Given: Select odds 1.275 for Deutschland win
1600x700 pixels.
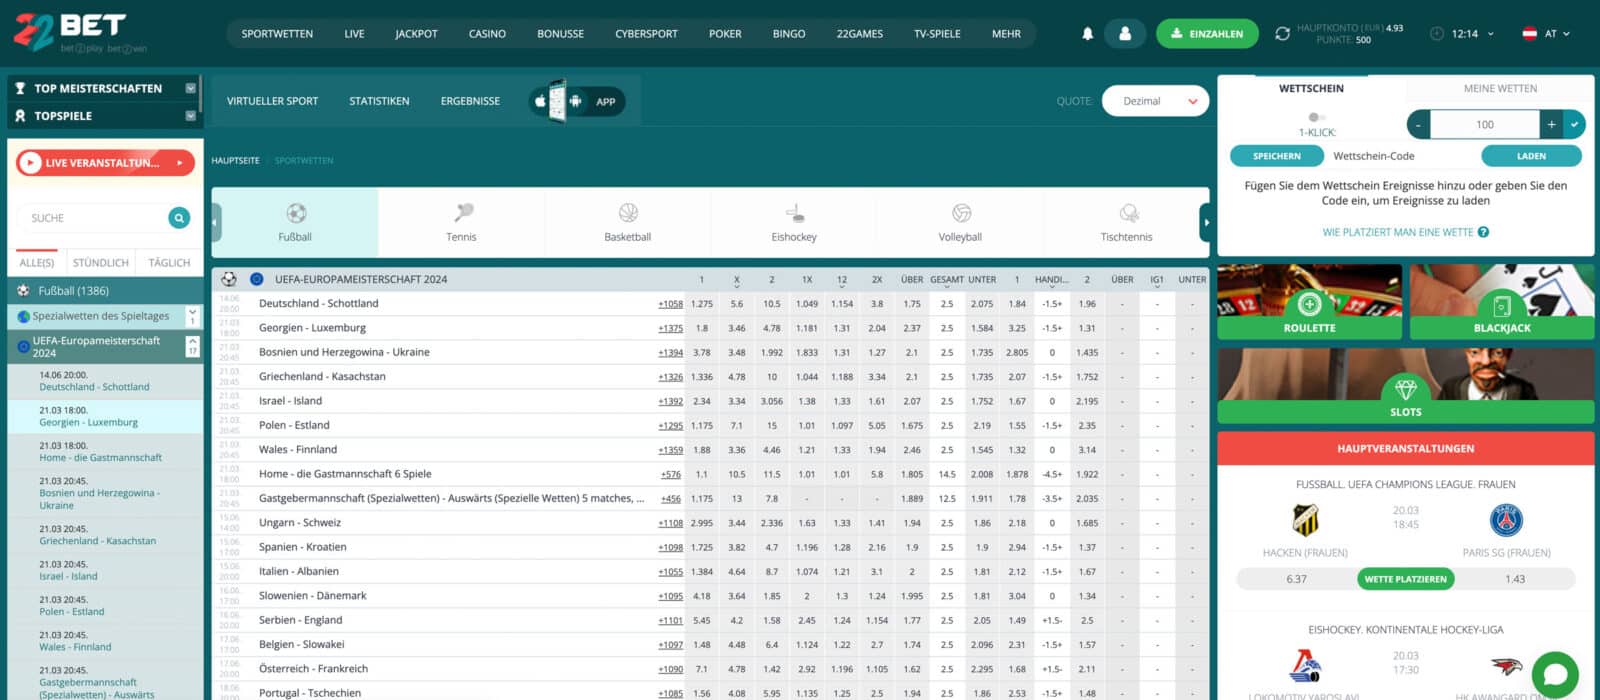Looking at the screenshot, I should 702,304.
